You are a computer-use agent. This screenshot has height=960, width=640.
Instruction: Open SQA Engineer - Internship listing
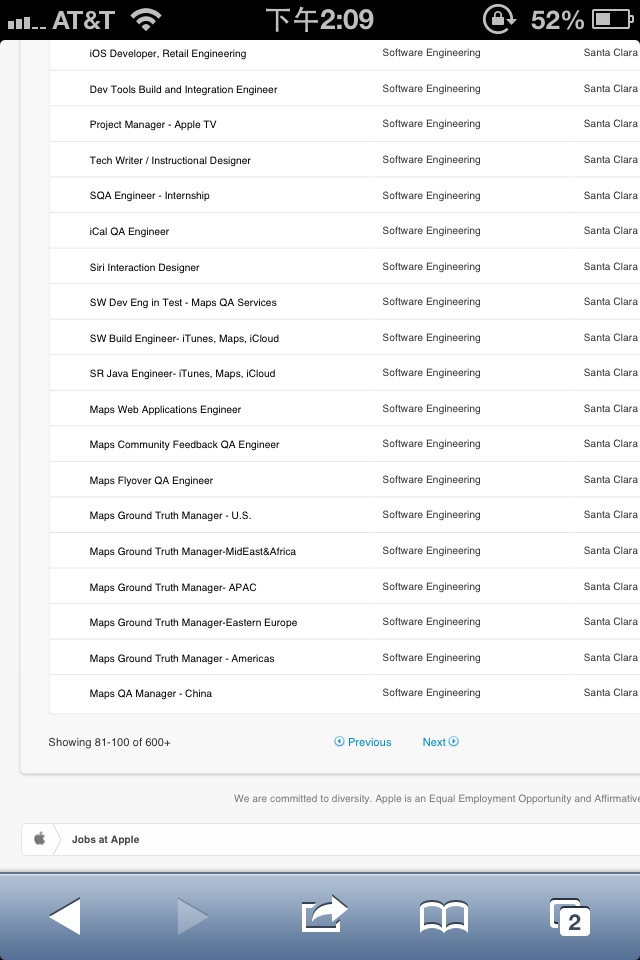pyautogui.click(x=149, y=195)
